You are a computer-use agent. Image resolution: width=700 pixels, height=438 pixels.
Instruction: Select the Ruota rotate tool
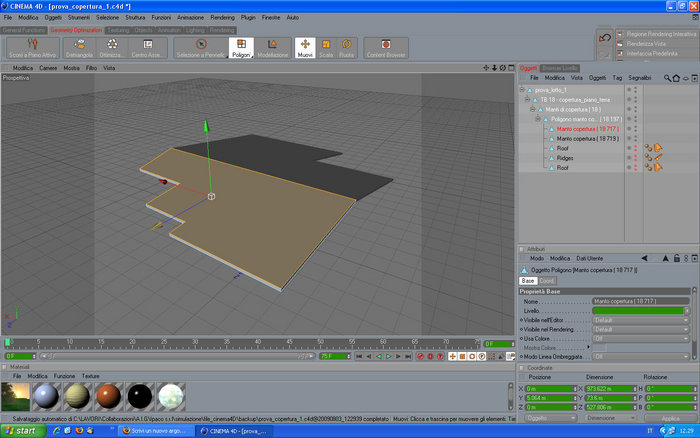pos(346,48)
